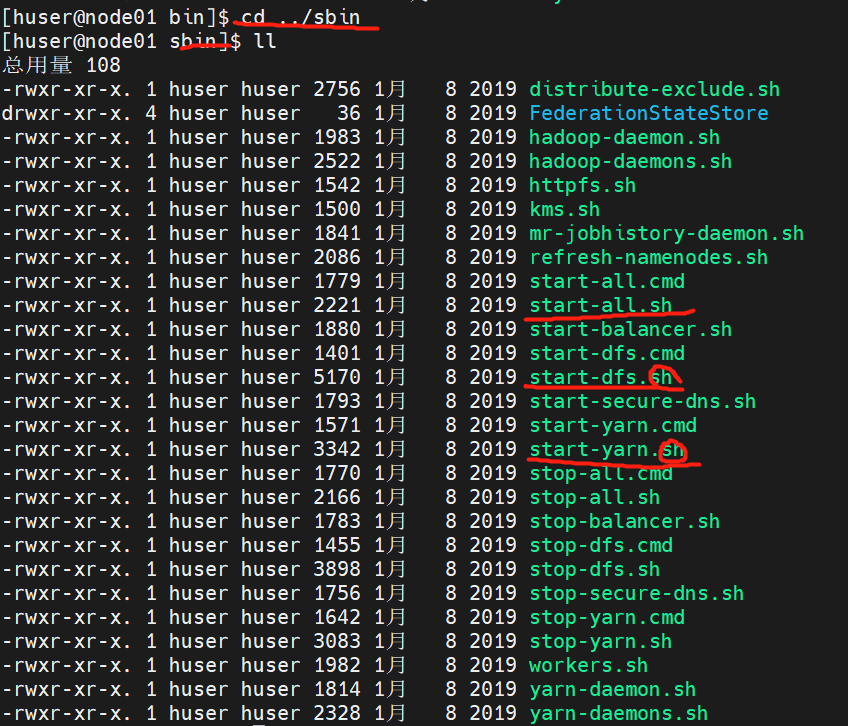The image size is (848, 726).
Task: Click stop-dfs.sh in the listing
Action: click(594, 569)
